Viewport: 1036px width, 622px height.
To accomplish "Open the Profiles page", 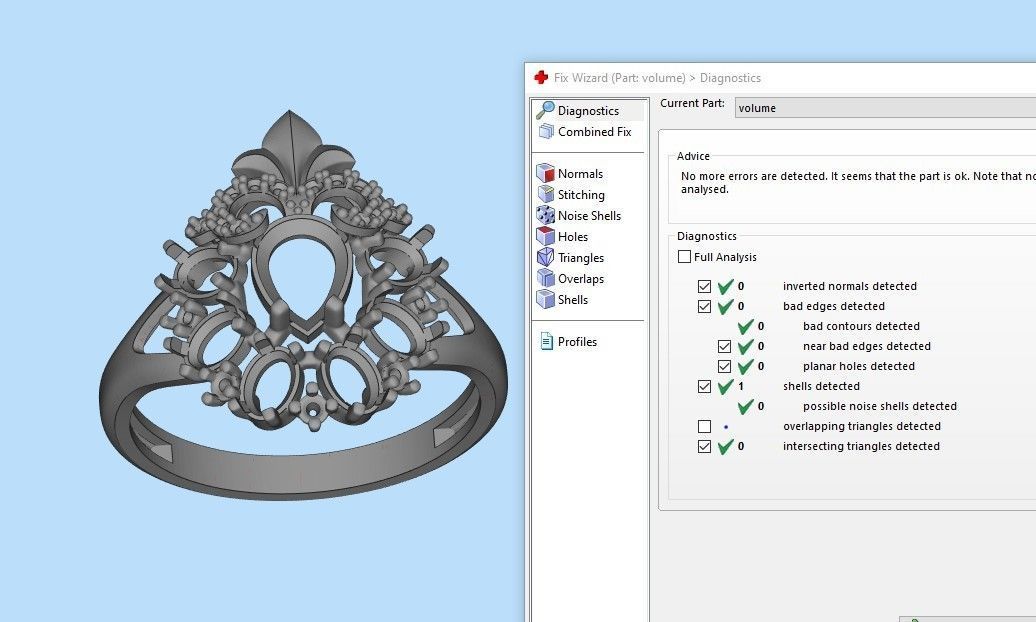I will coord(577,342).
